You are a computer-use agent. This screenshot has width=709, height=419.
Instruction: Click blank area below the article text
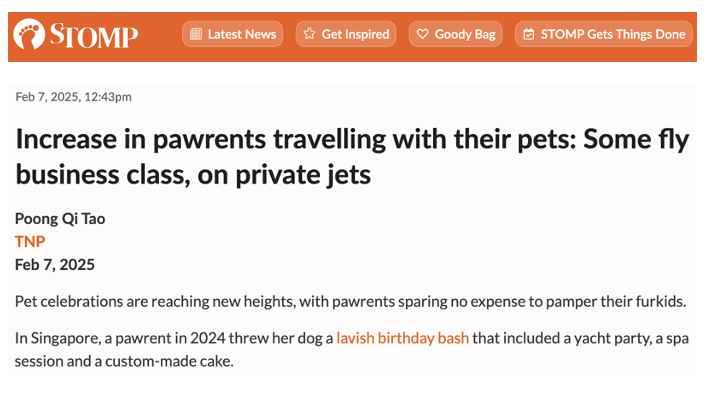[x=353, y=397]
